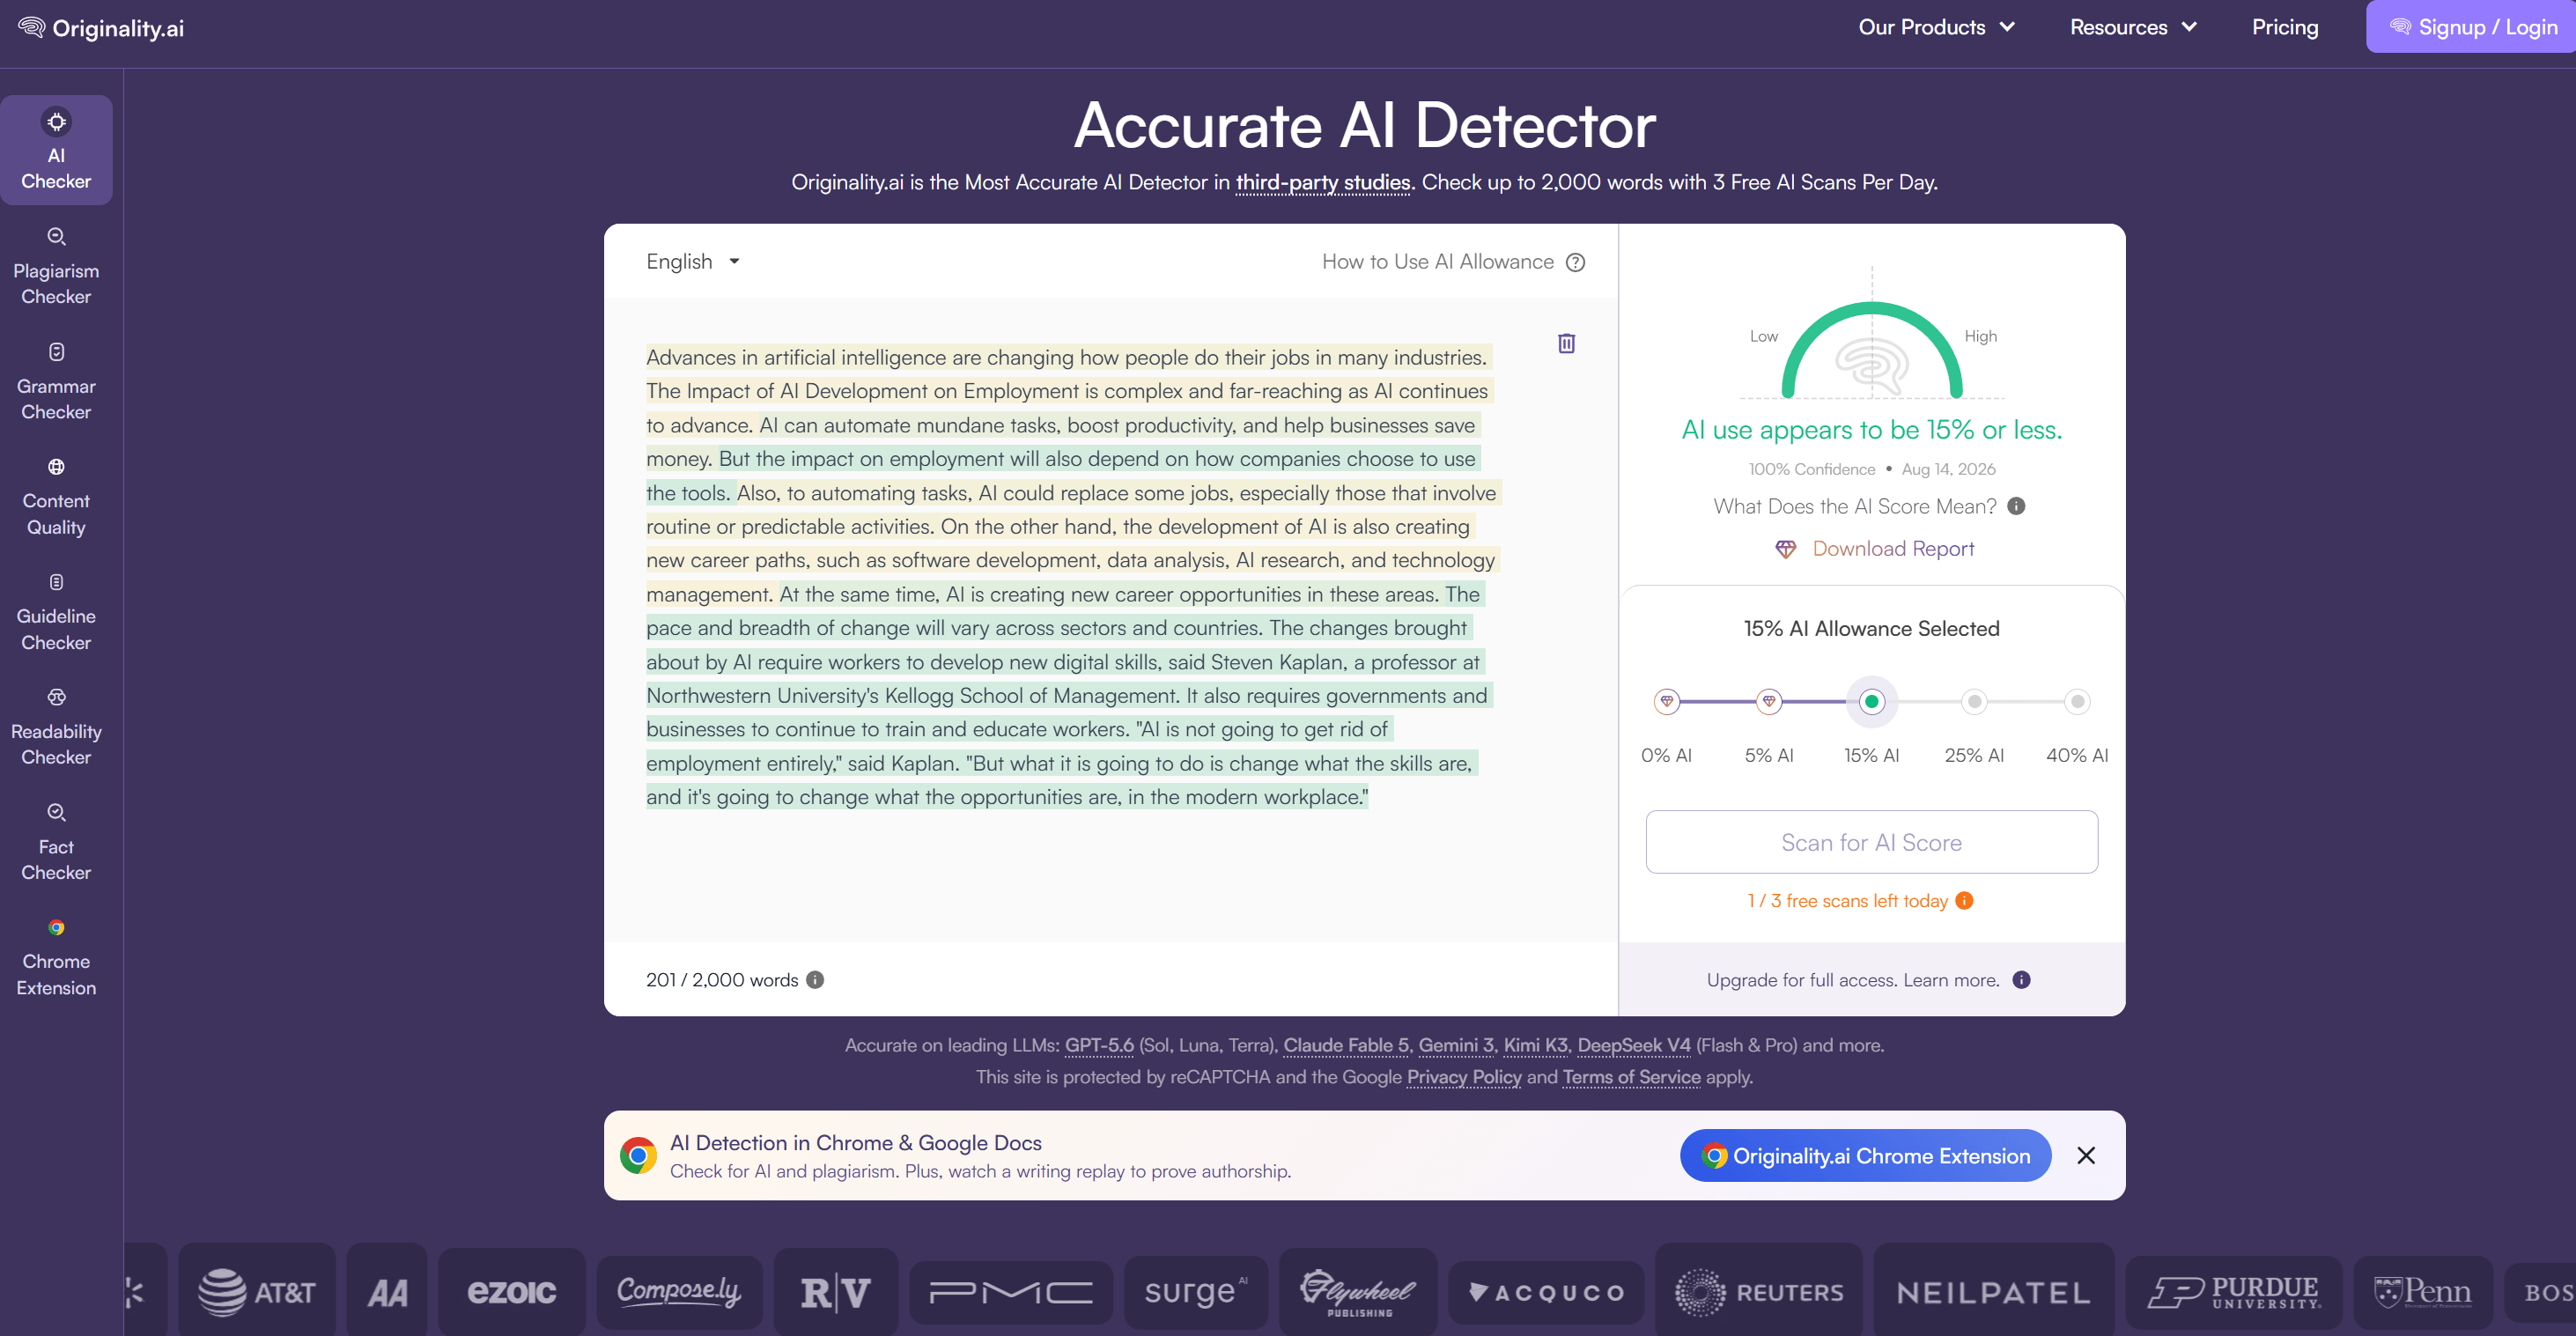This screenshot has height=1336, width=2576.
Task: Click info icon next to word count
Action: 815,980
